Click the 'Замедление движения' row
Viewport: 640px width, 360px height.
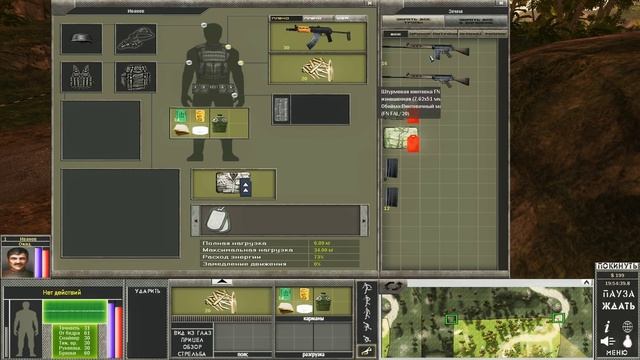pyautogui.click(x=280, y=264)
